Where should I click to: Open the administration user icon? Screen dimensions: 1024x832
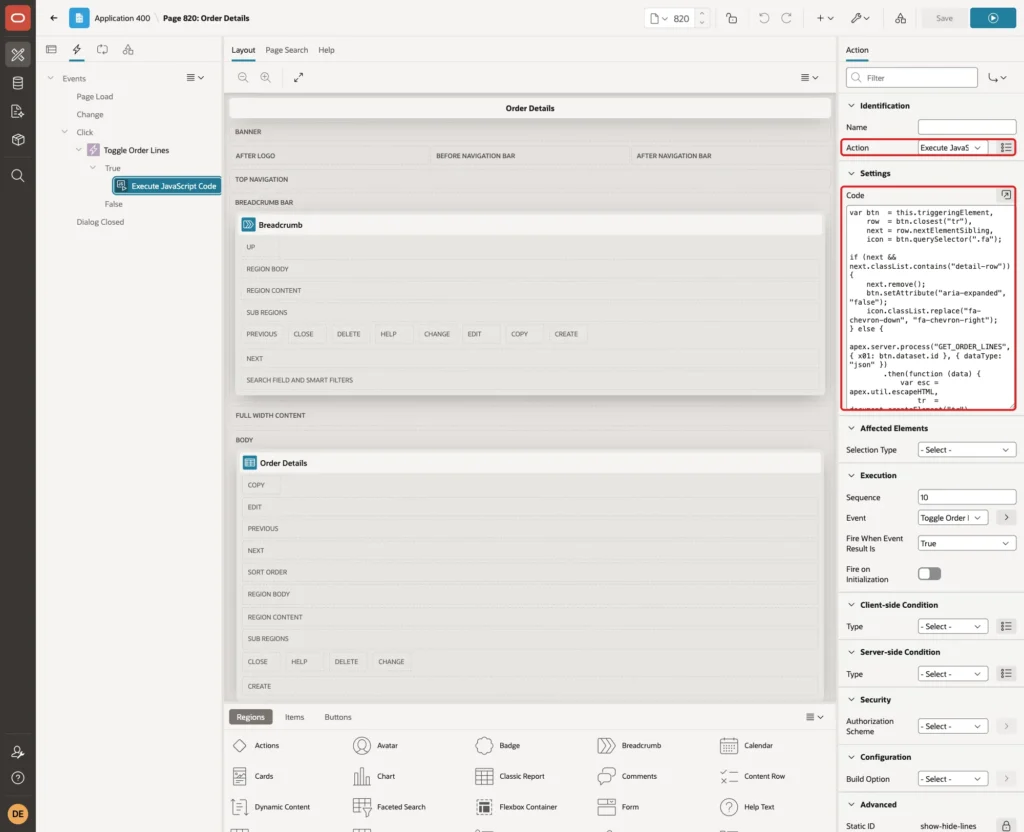click(x=18, y=752)
